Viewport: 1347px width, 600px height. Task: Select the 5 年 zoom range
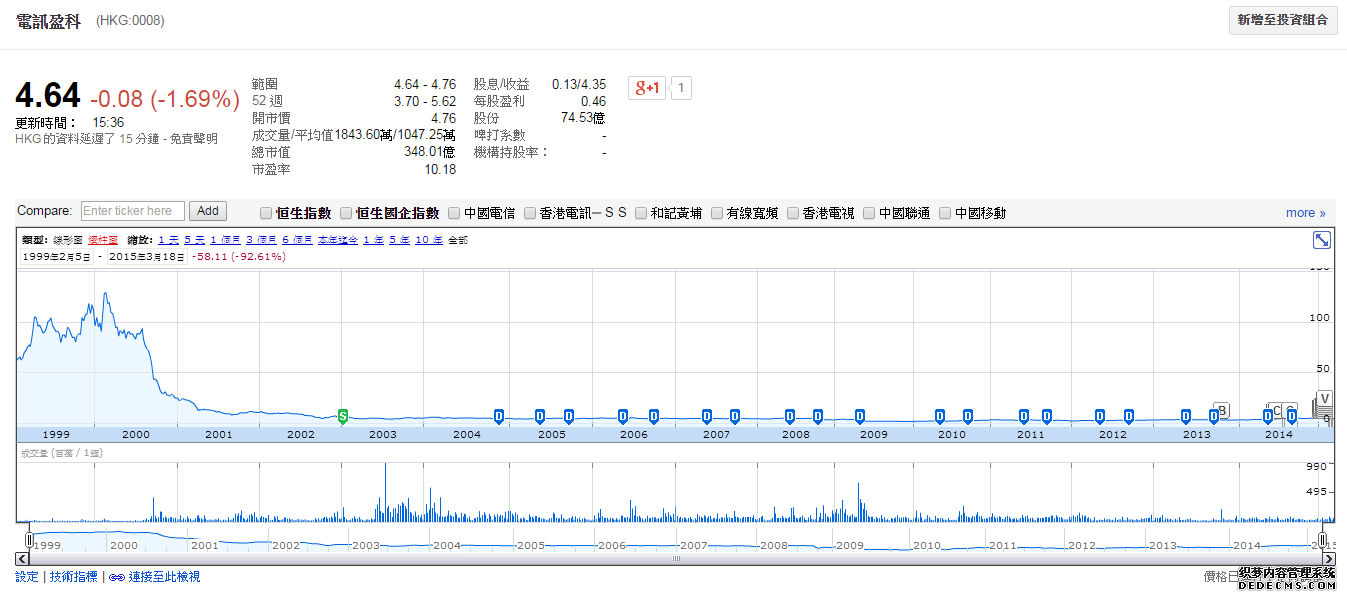point(398,240)
